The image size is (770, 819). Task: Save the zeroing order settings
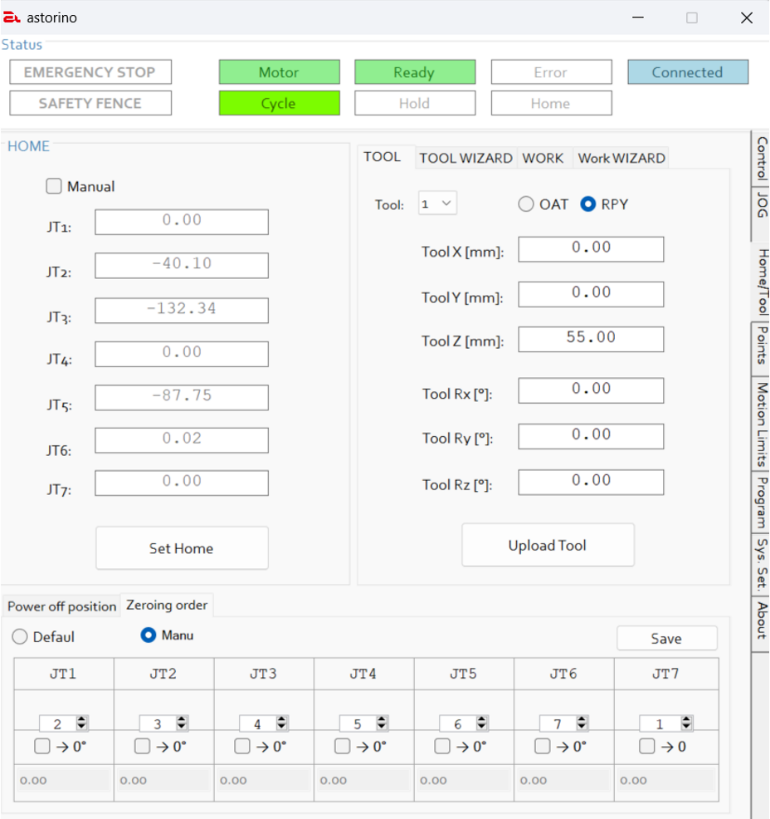(x=666, y=639)
